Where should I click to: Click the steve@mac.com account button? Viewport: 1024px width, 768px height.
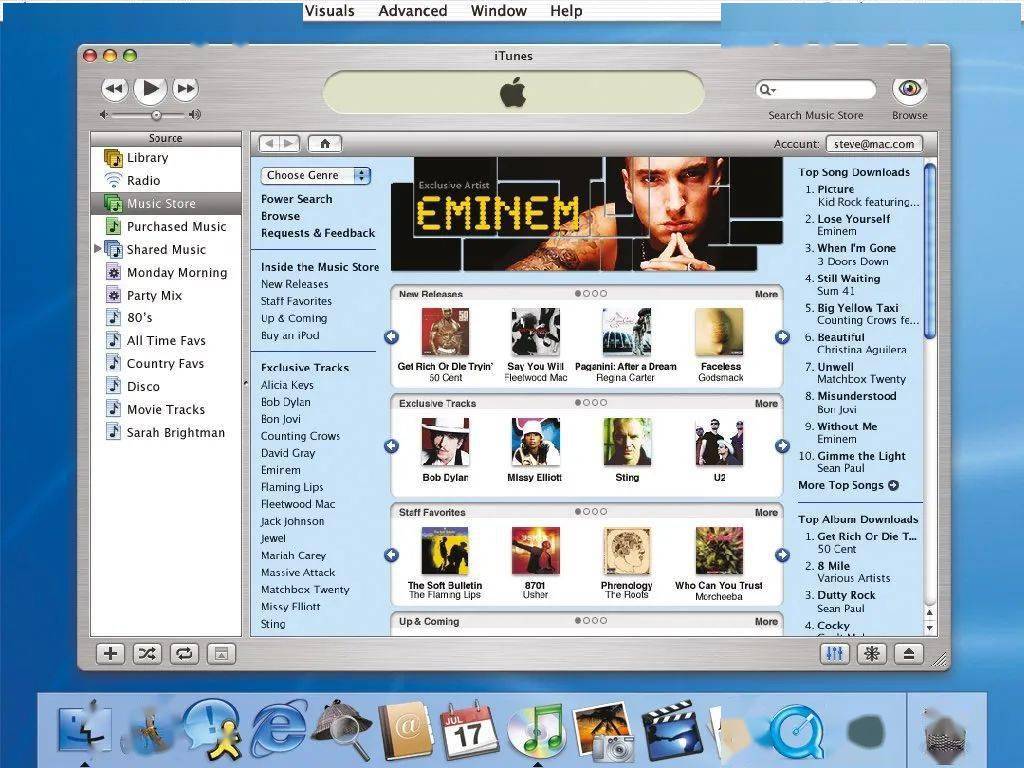pyautogui.click(x=875, y=144)
